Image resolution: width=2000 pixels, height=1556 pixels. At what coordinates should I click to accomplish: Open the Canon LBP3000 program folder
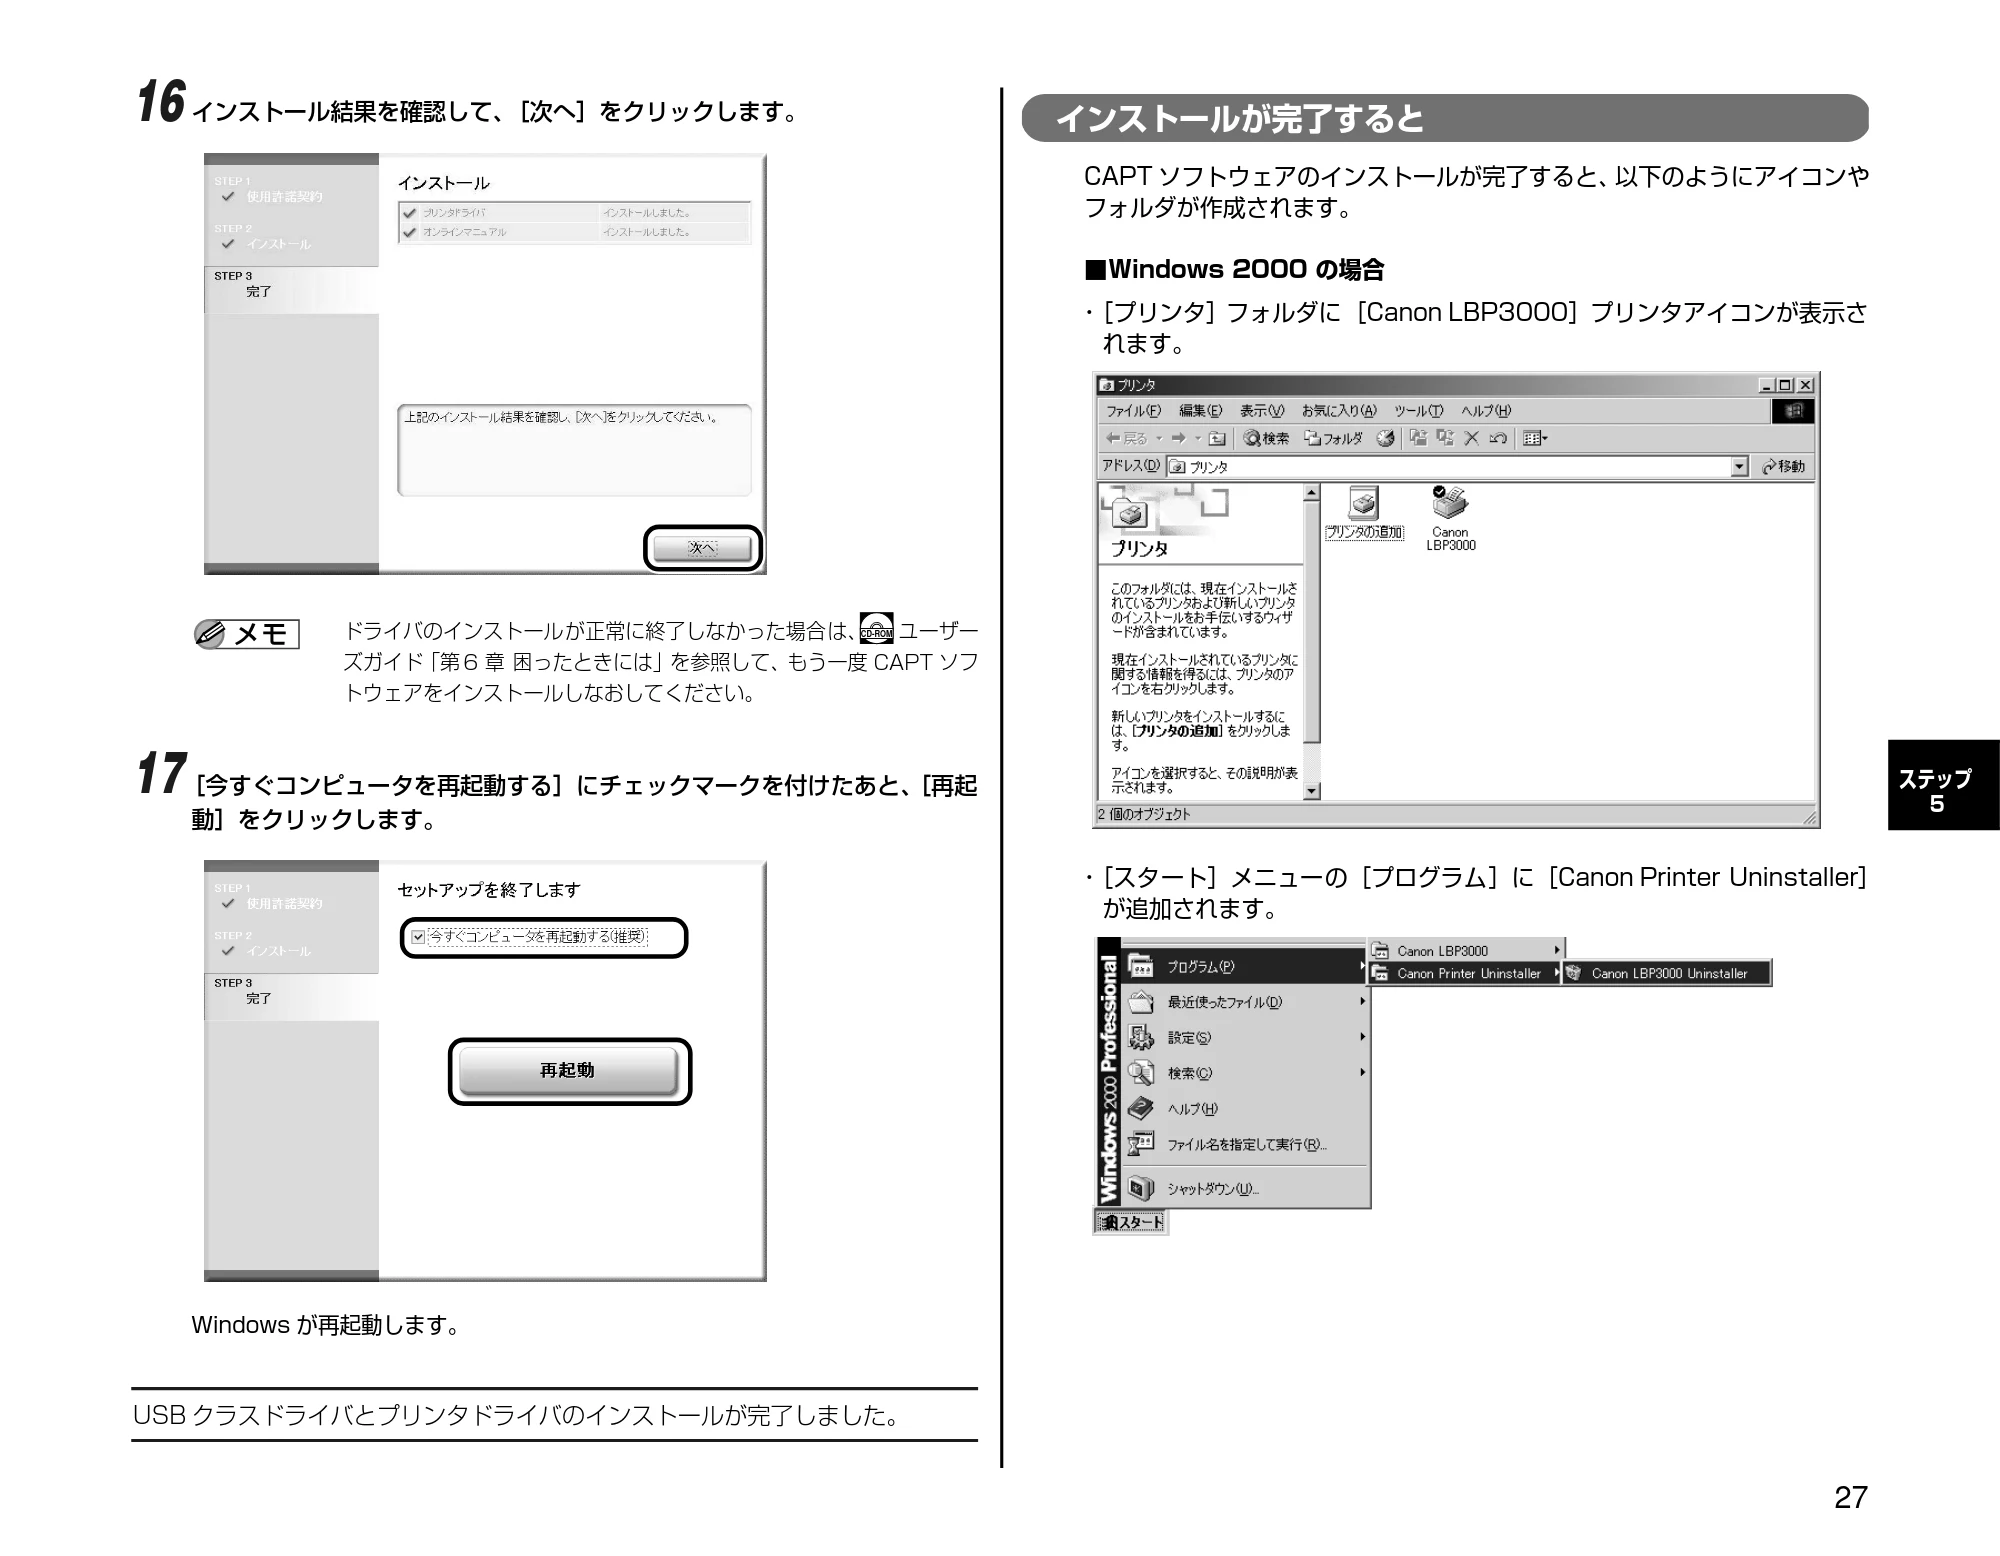[1465, 950]
